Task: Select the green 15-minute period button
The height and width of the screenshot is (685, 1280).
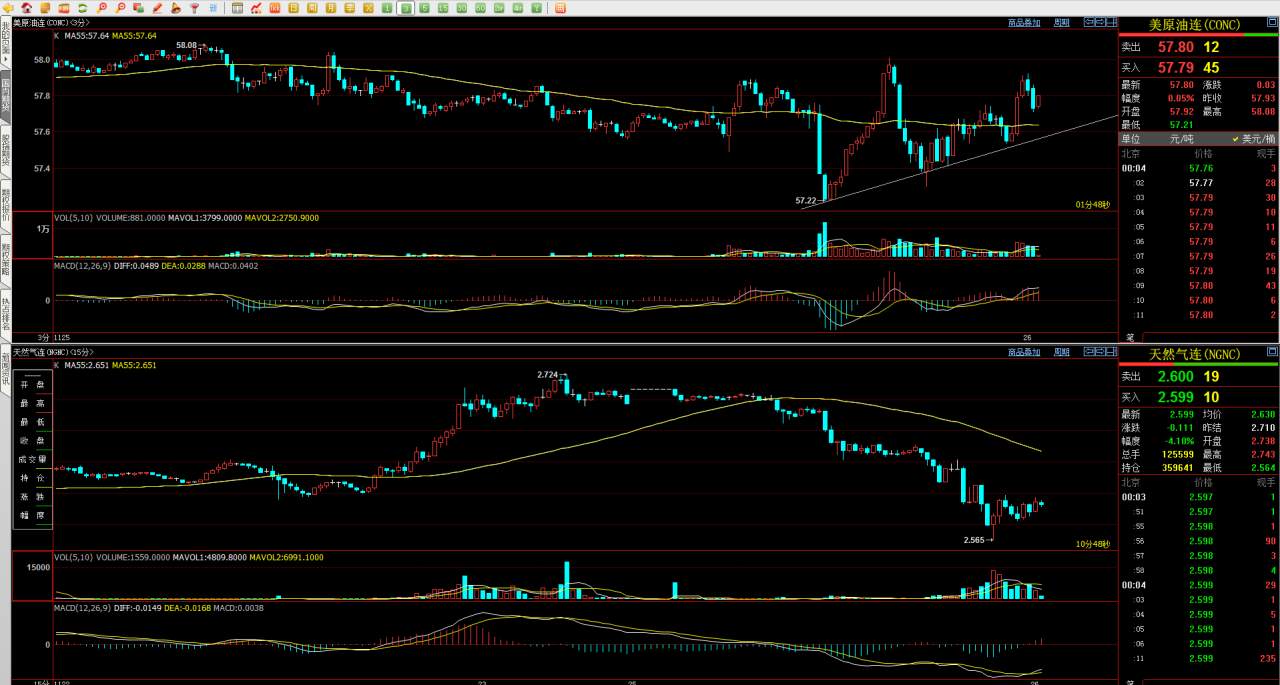Action: [443, 8]
